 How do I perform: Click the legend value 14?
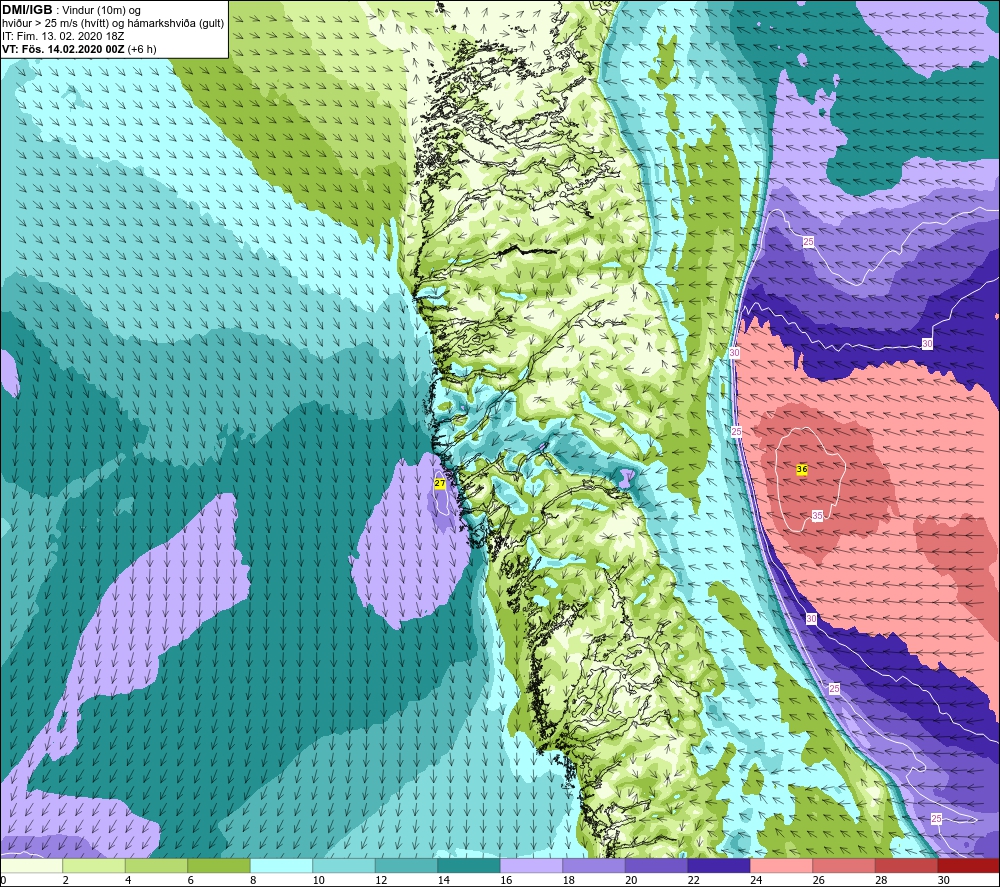tap(443, 880)
